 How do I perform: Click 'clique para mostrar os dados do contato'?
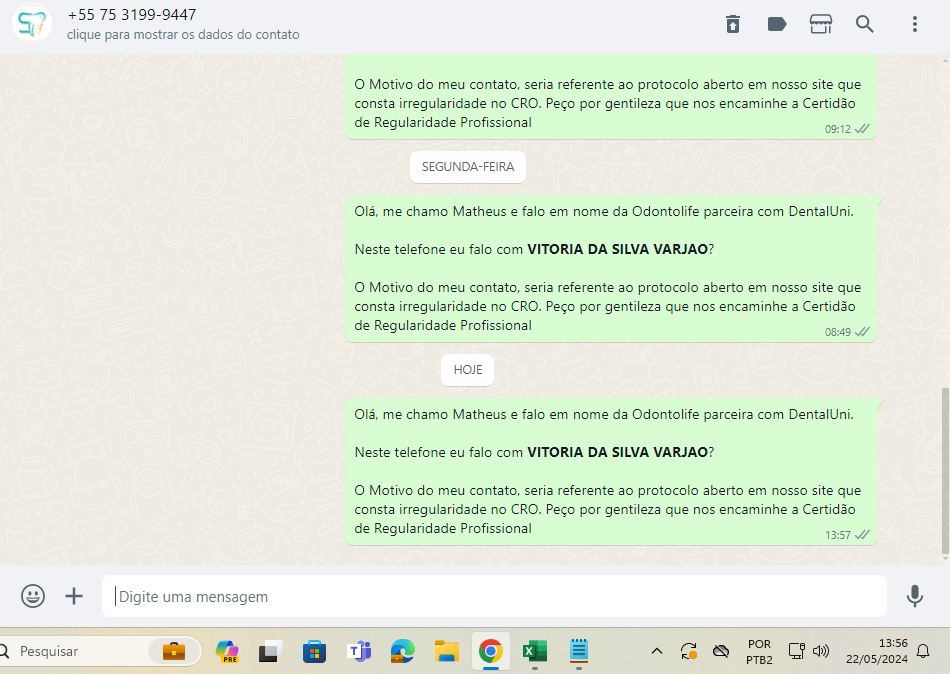(183, 35)
